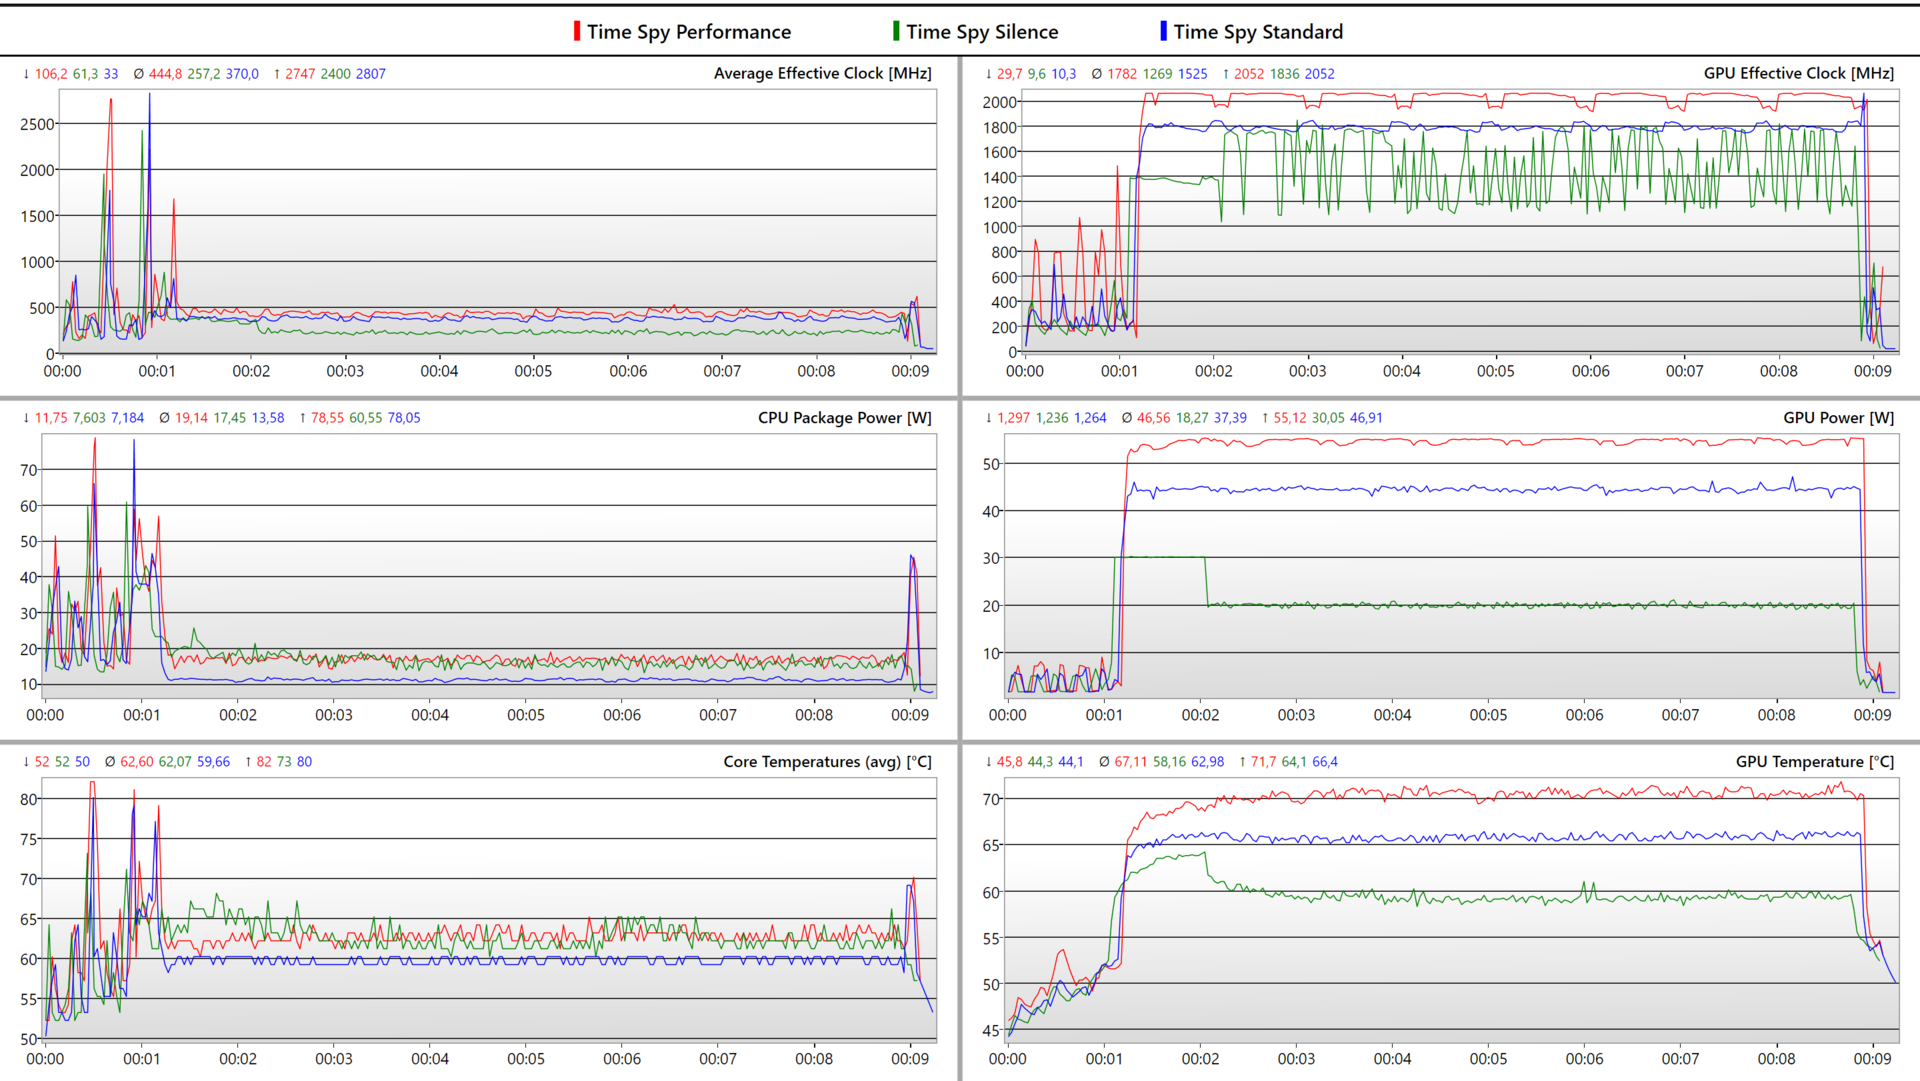The width and height of the screenshot is (1920, 1081).
Task: Click the GPU Temperature [°C] chart title
Action: tap(1814, 762)
